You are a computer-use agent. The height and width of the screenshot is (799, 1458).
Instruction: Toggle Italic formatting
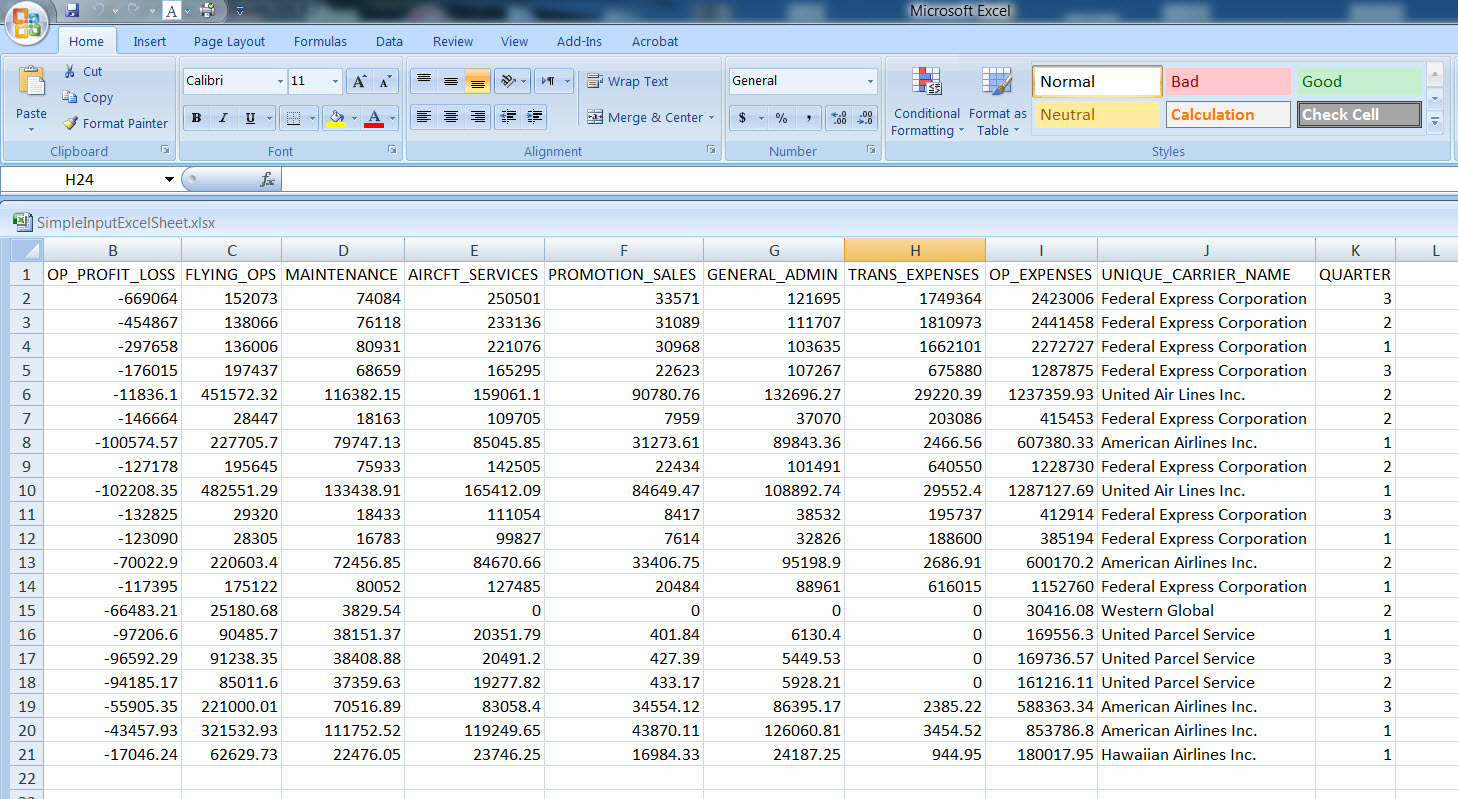[223, 118]
